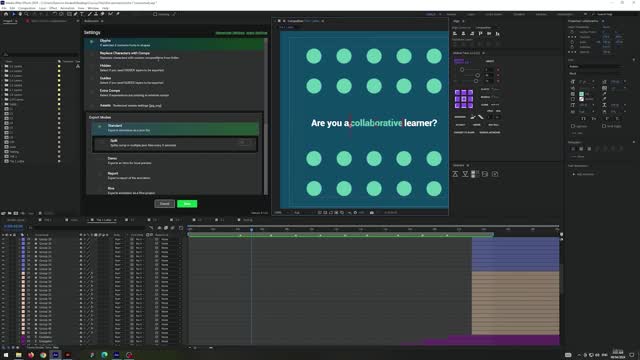
Task: Click the green Save button
Action: coord(187,204)
